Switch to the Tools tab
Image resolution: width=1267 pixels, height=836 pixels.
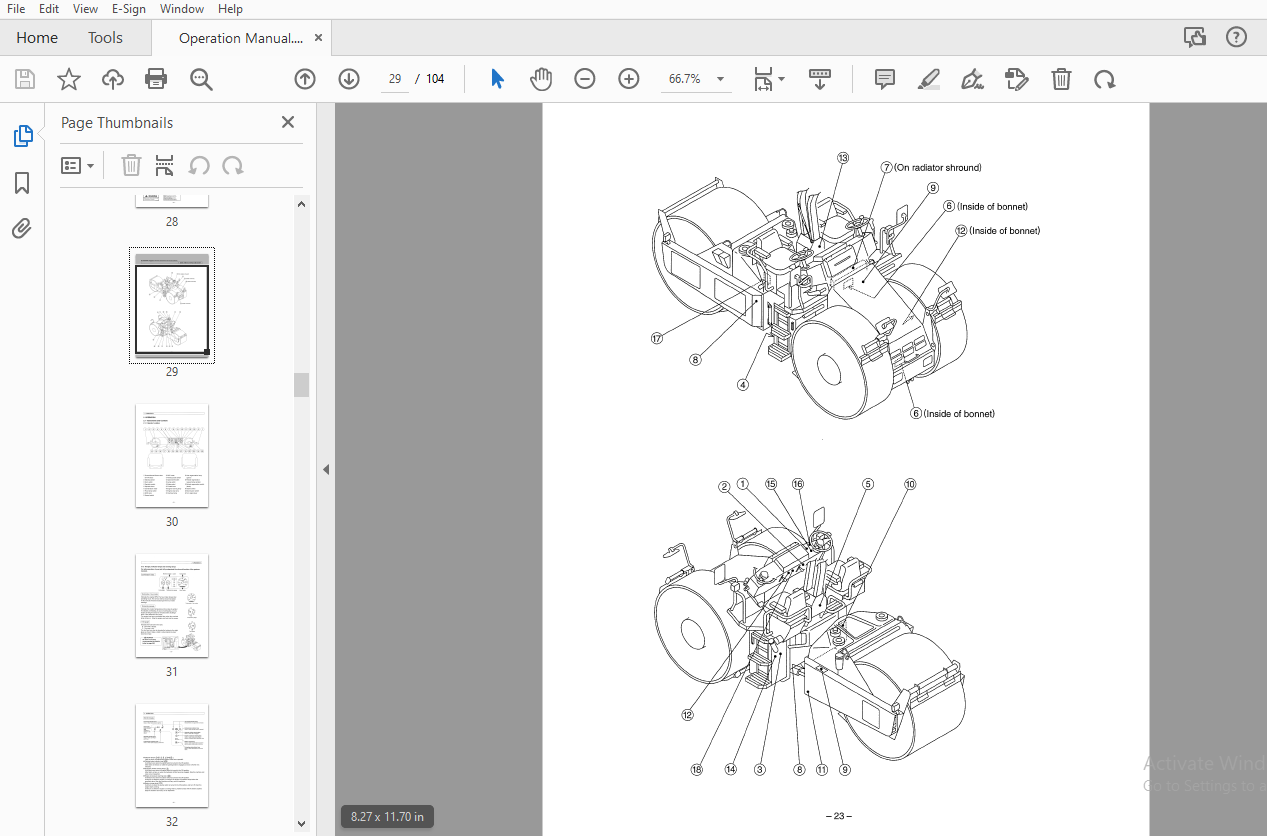pyautogui.click(x=105, y=38)
